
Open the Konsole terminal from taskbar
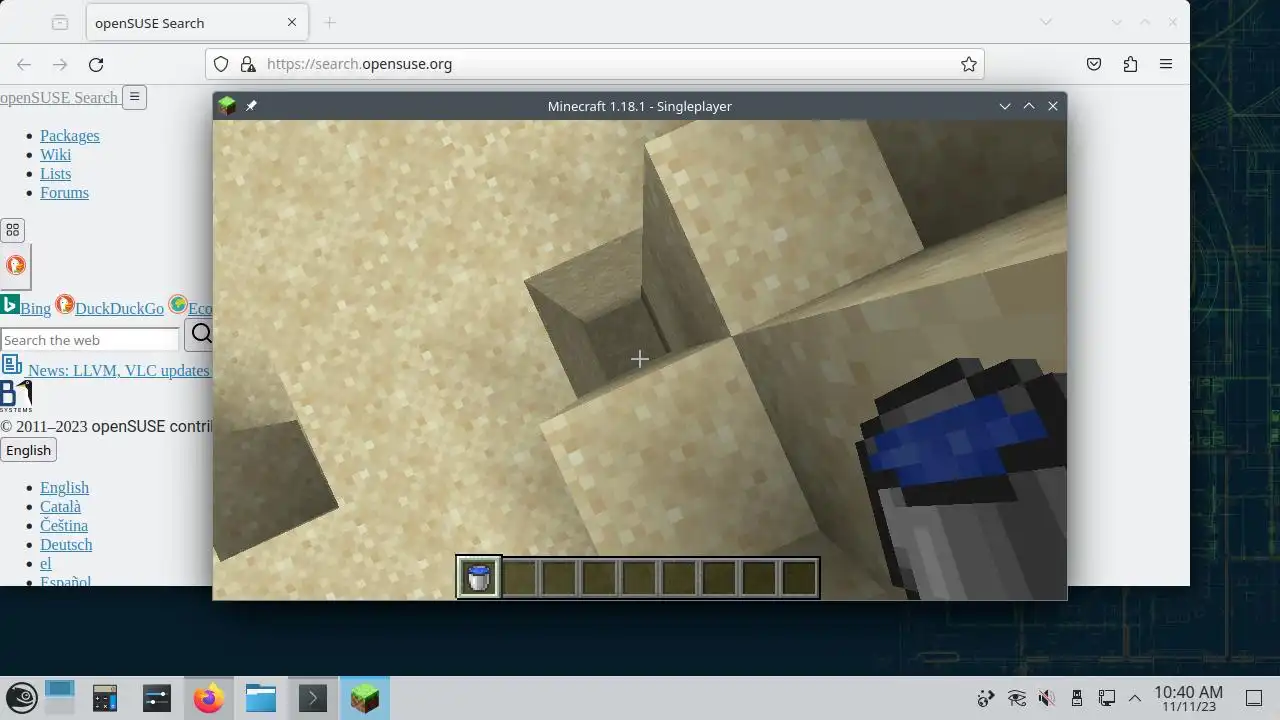[x=313, y=698]
